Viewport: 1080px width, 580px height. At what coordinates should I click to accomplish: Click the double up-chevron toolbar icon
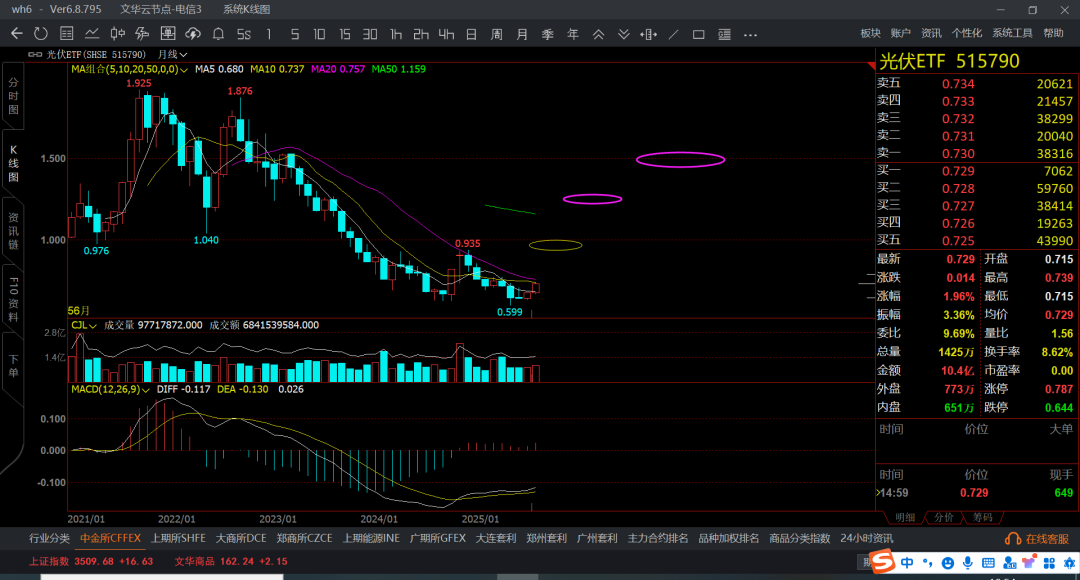point(599,34)
